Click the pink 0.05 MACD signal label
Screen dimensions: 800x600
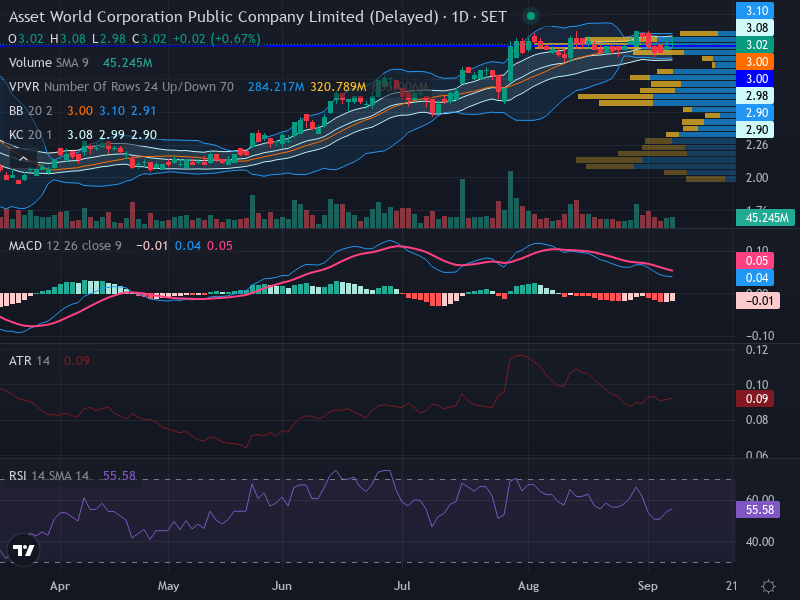(755, 261)
